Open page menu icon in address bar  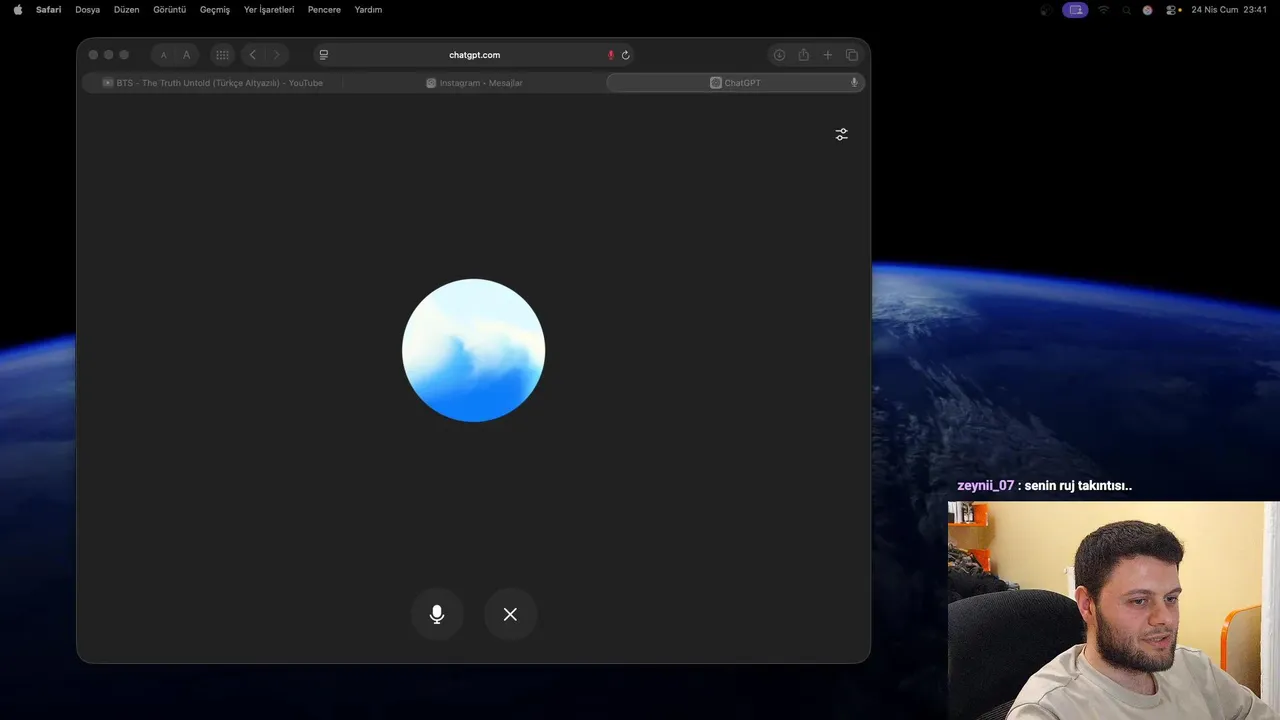click(x=324, y=55)
